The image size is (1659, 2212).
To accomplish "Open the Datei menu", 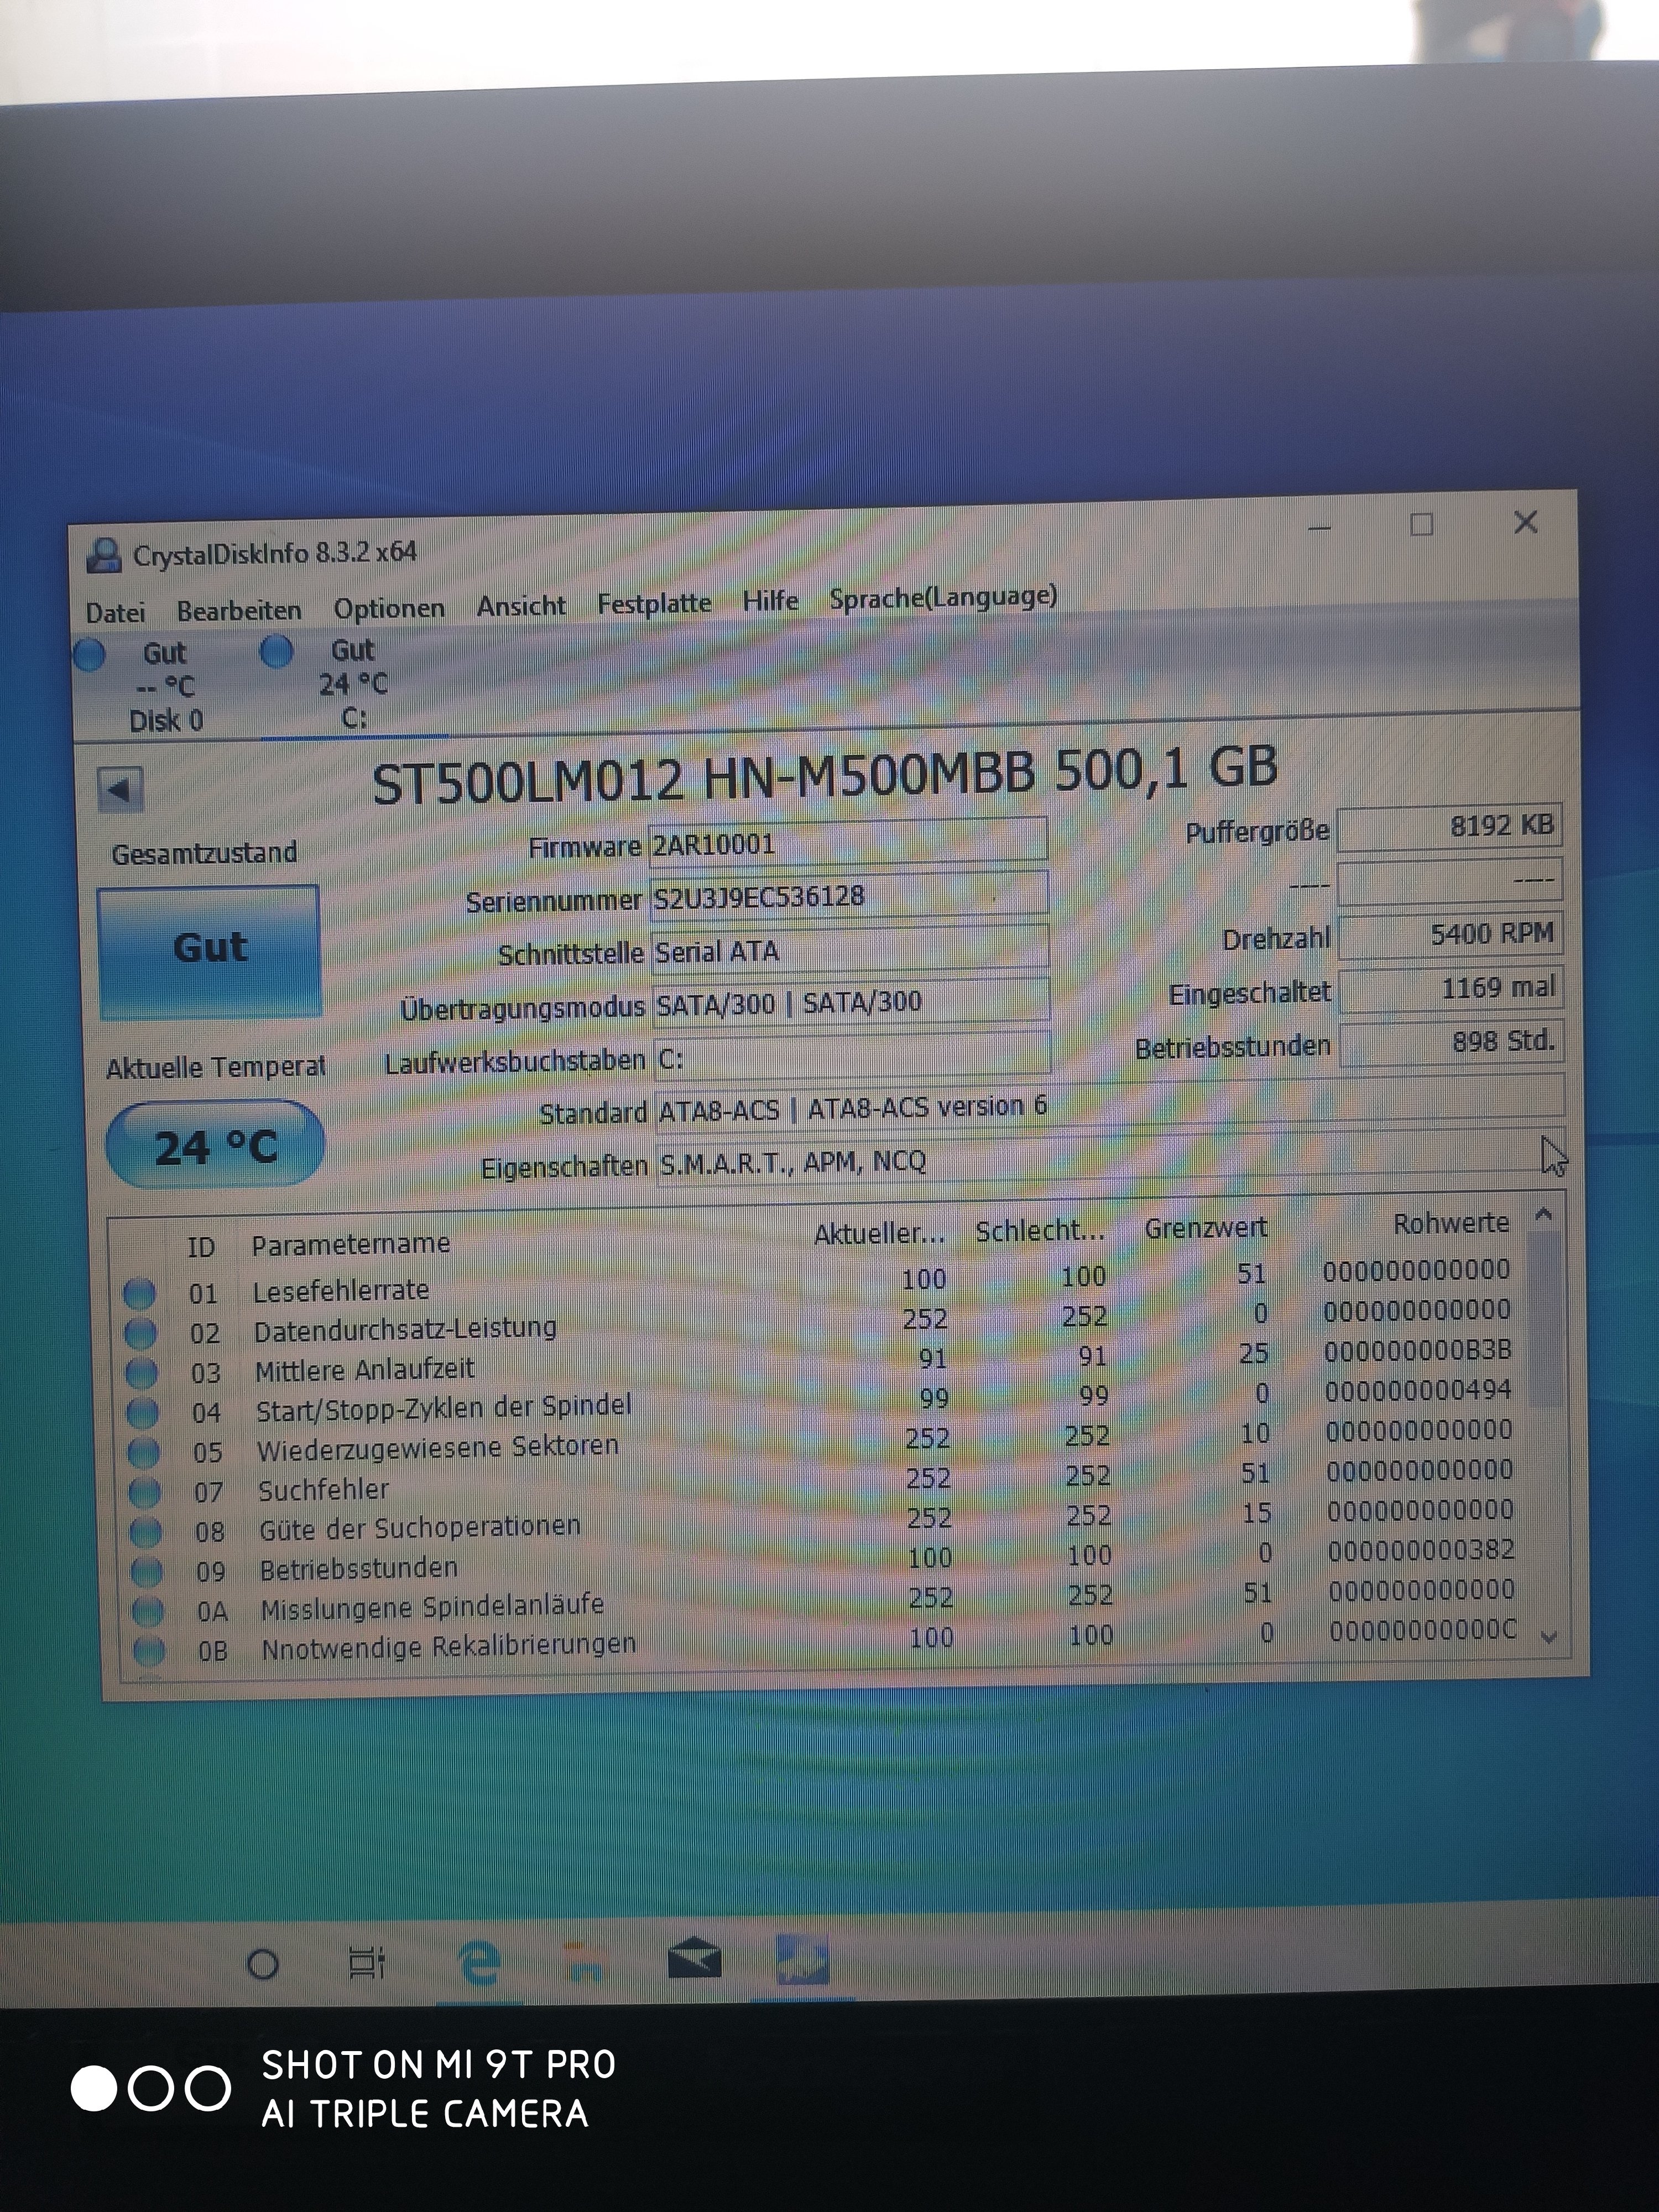I will click(115, 612).
